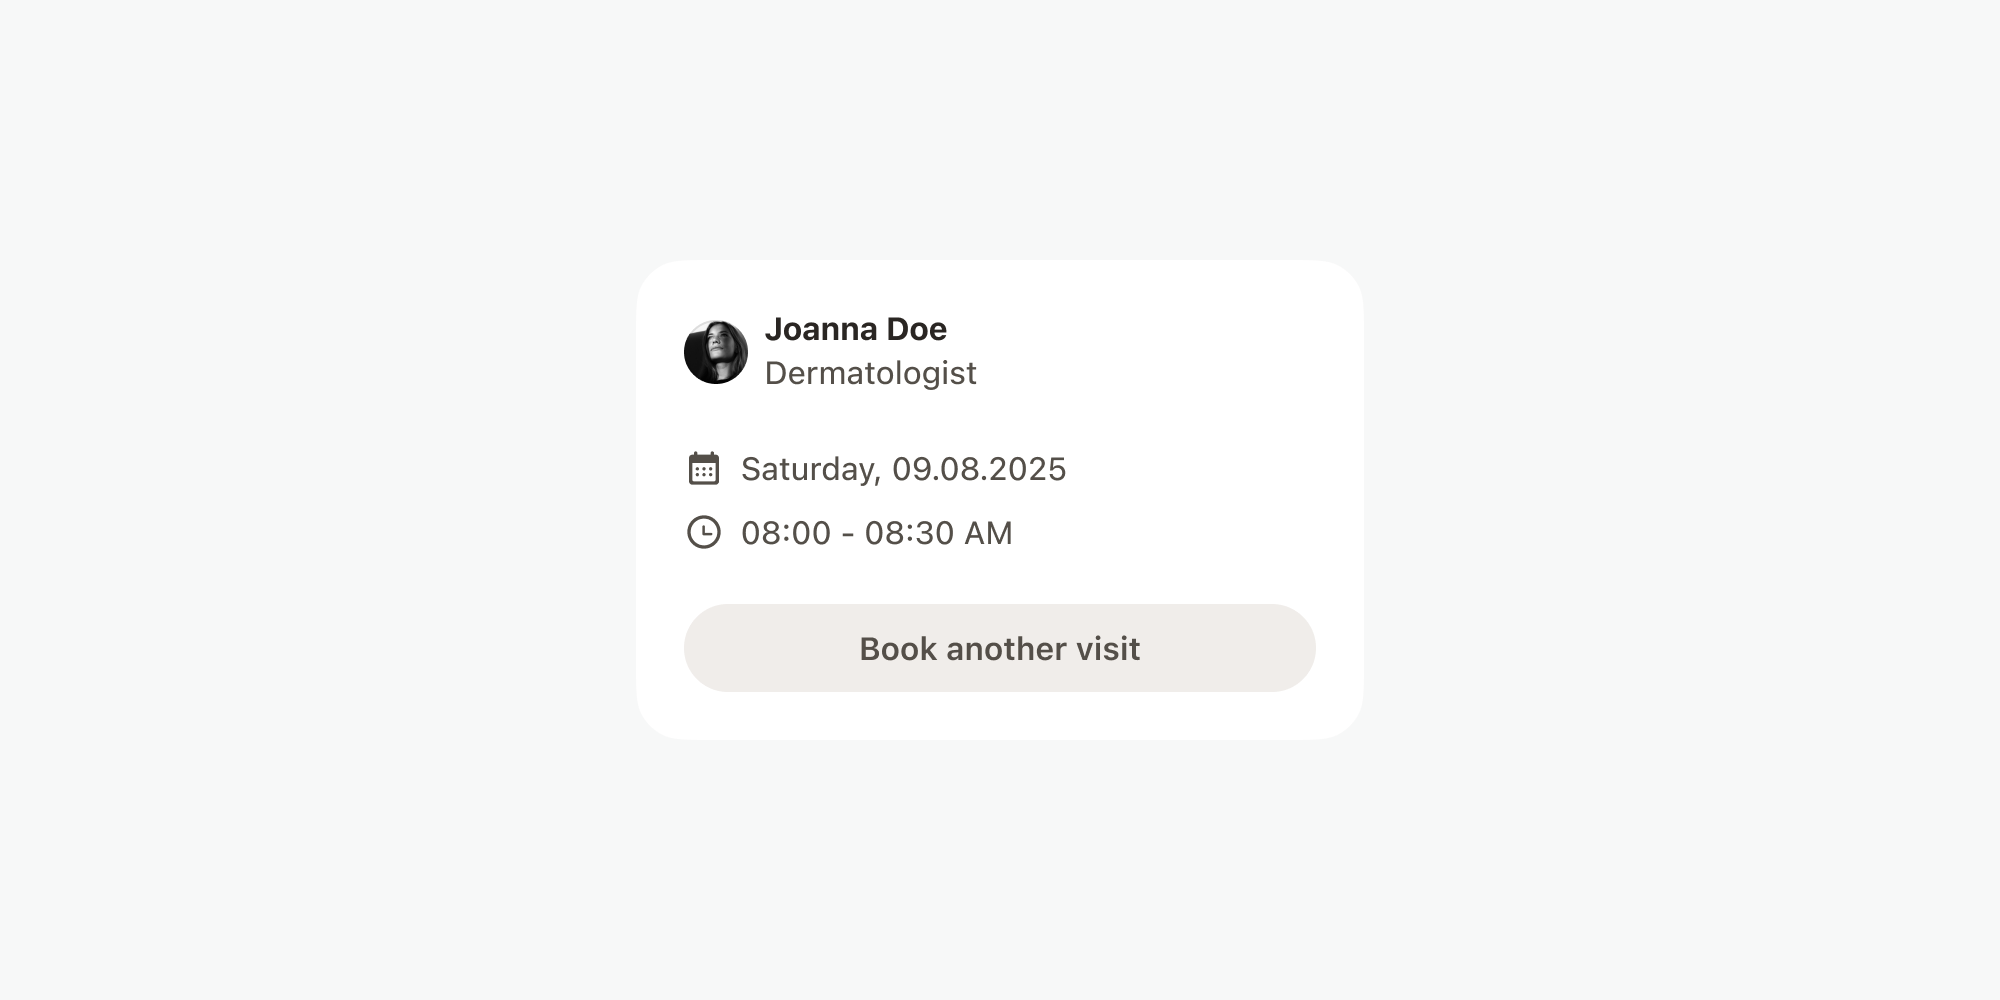2000x1000 pixels.
Task: Click the "Dermatologist" specialty label
Action: (x=870, y=373)
